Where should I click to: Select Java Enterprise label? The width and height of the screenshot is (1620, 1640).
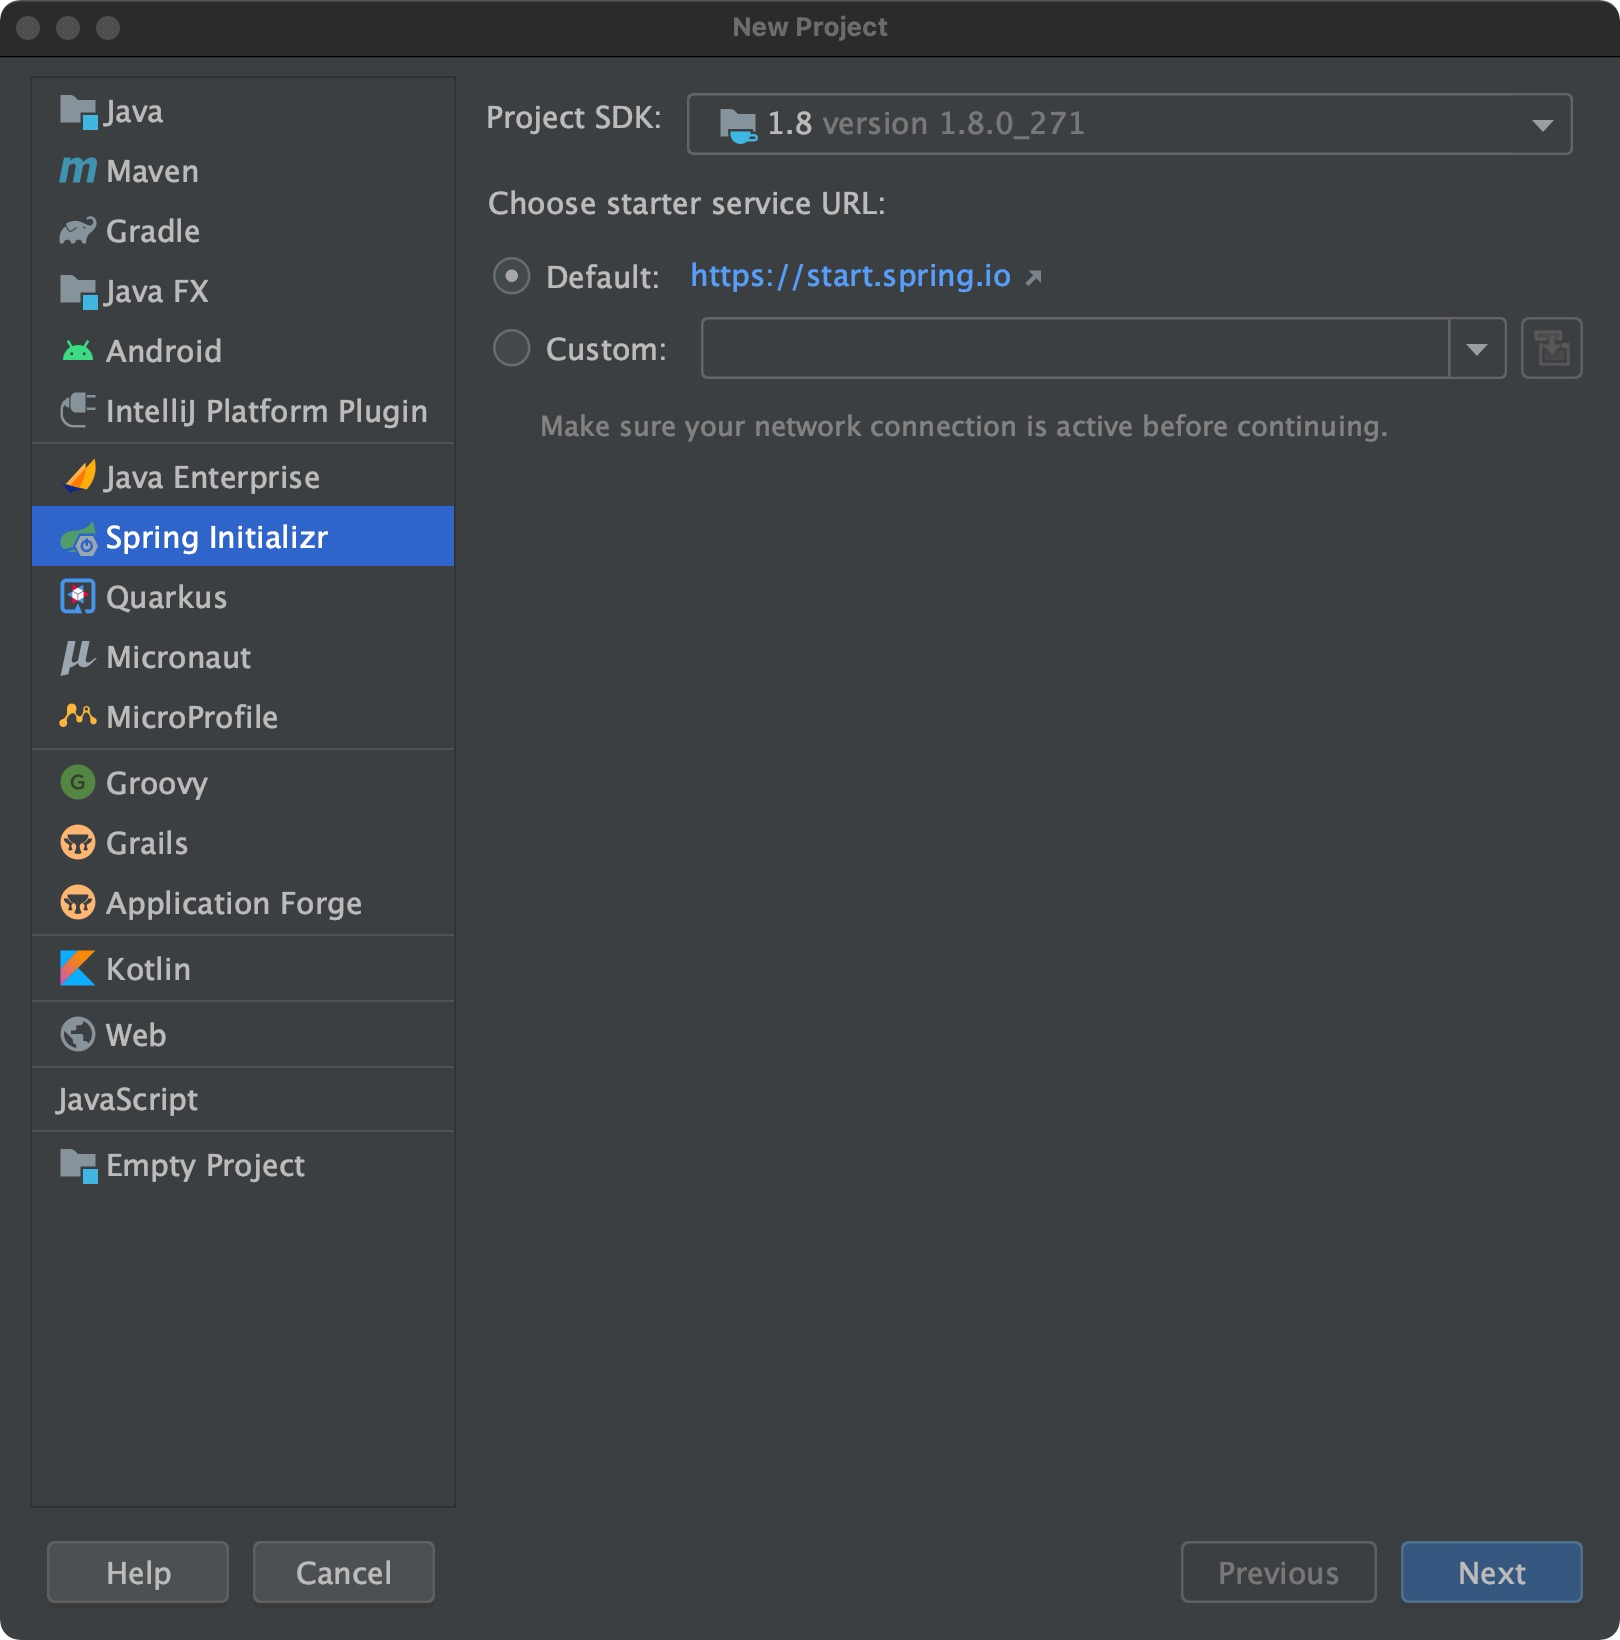click(213, 478)
